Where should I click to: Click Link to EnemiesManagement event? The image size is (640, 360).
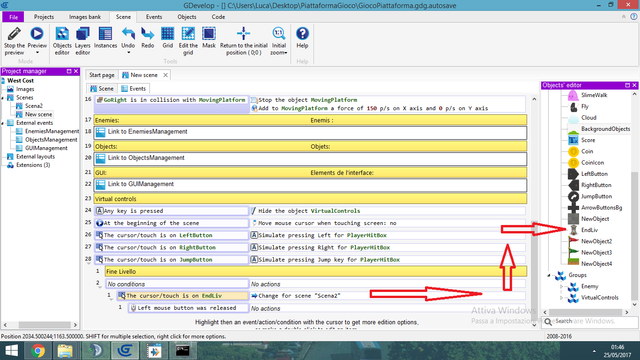coord(310,132)
